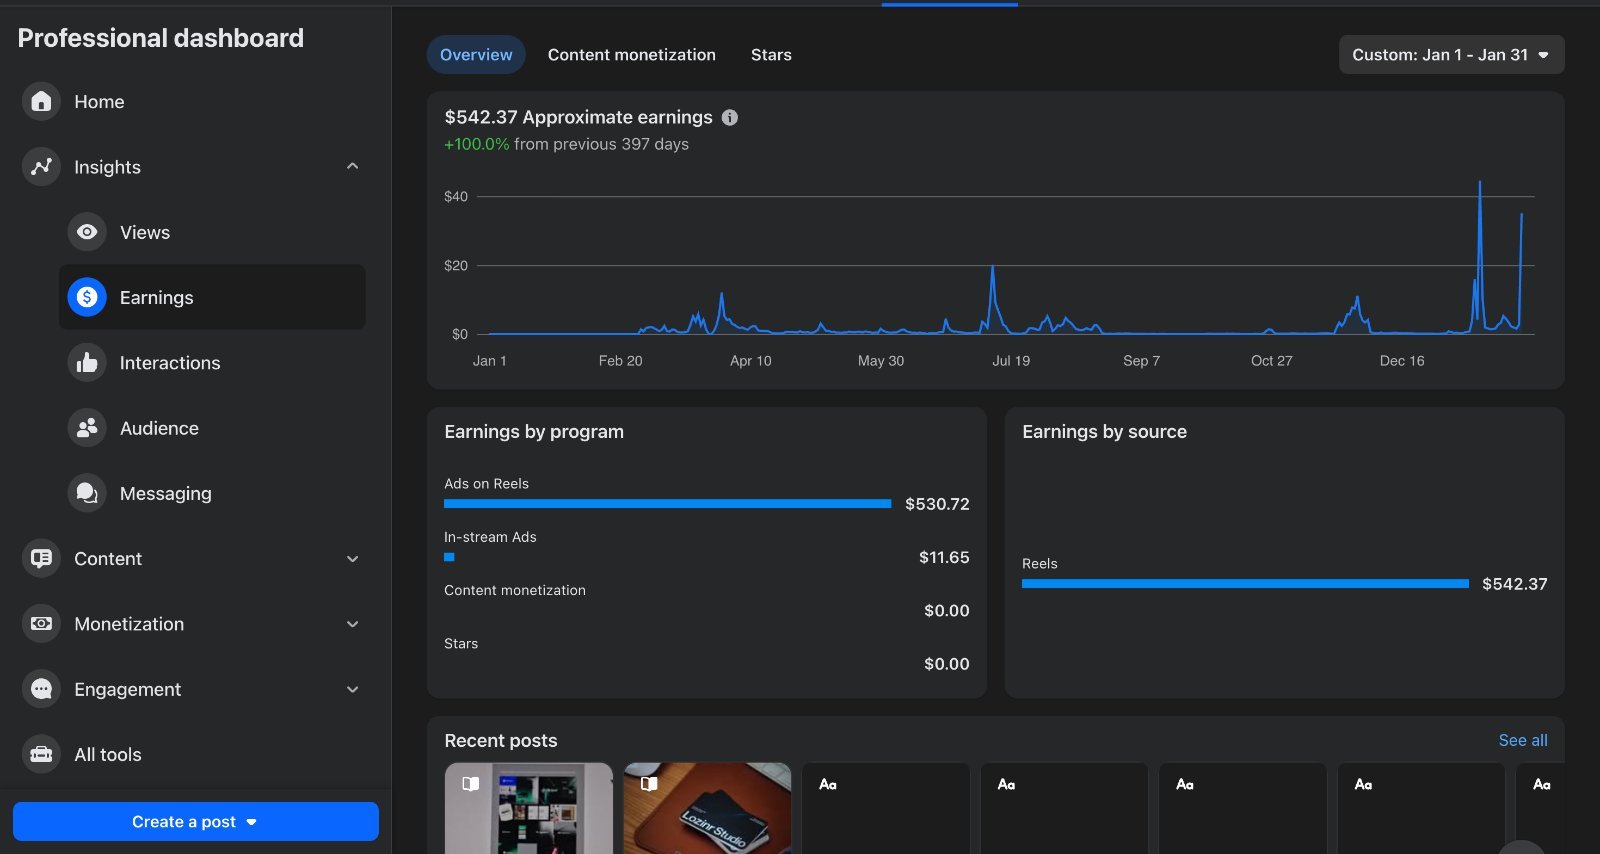Click the Earnings by source heading
Screen dimensions: 1600x854
pyautogui.click(x=1104, y=432)
